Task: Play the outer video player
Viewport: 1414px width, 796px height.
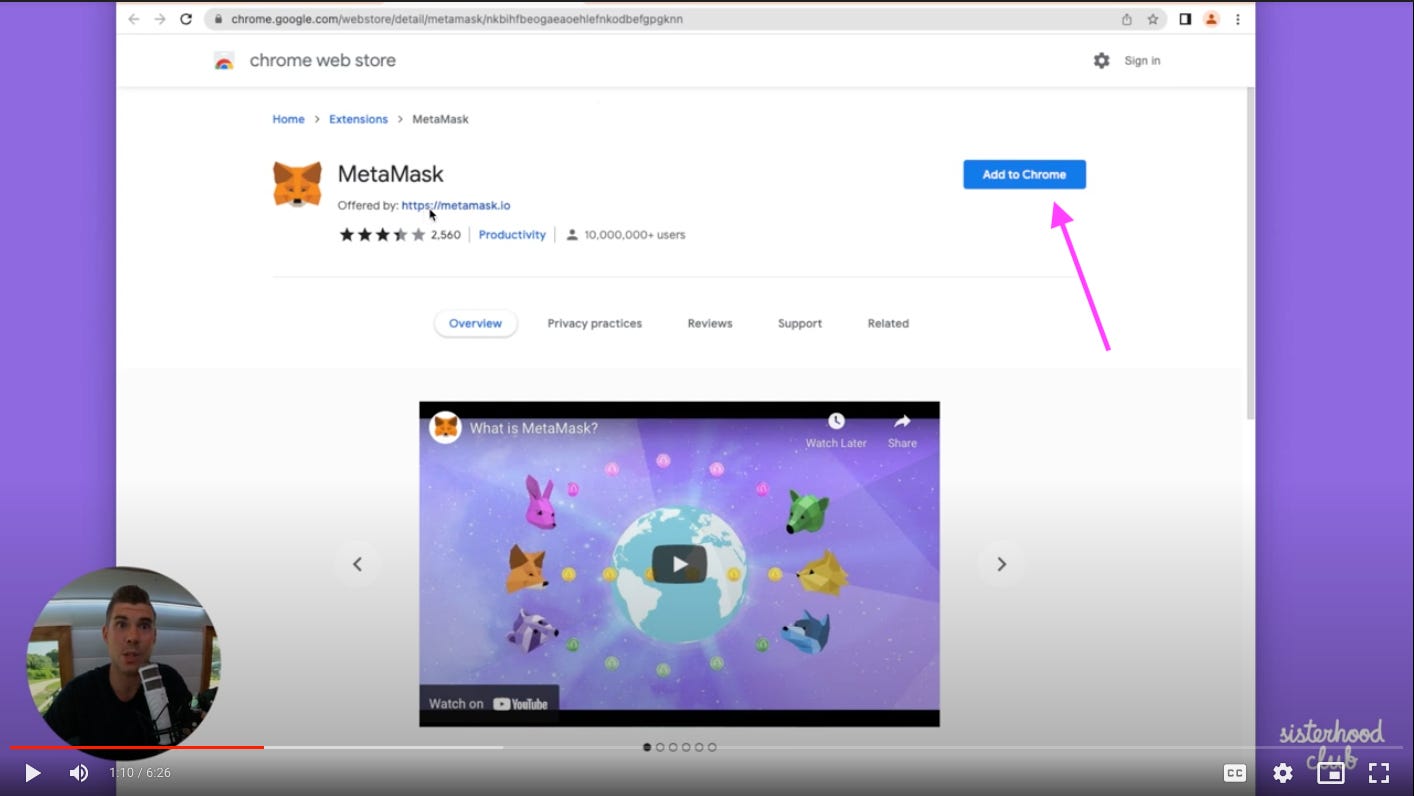Action: pos(32,773)
